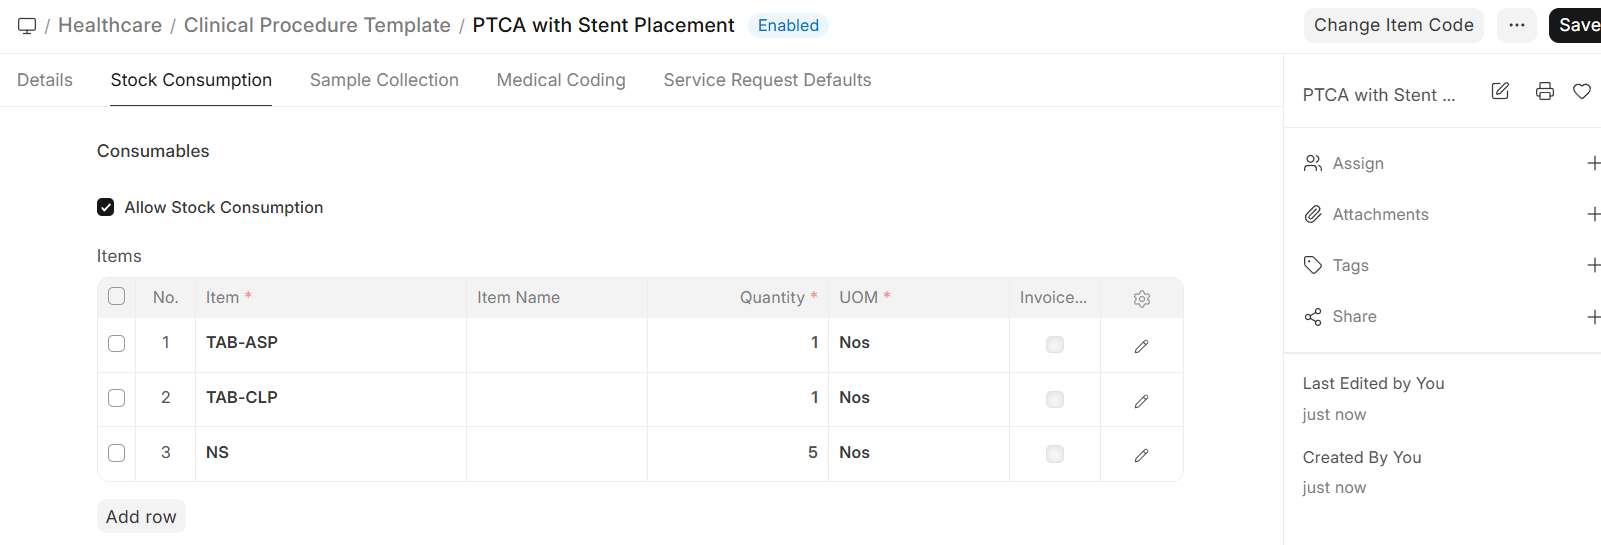1601x545 pixels.
Task: Click the desktop home breadcrumb icon
Action: (x=27, y=26)
